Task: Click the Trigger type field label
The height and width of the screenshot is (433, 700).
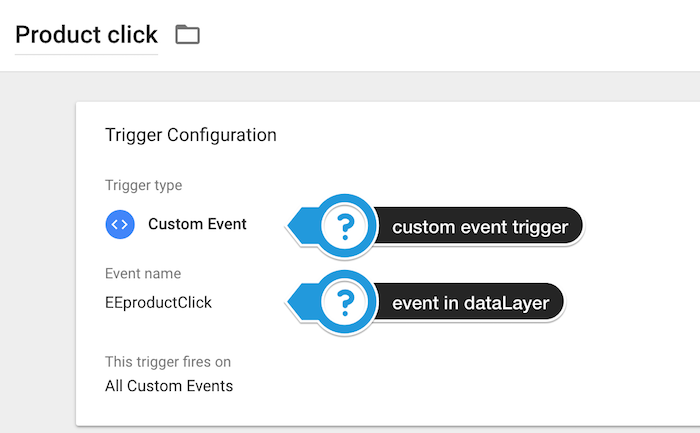Action: 143,185
